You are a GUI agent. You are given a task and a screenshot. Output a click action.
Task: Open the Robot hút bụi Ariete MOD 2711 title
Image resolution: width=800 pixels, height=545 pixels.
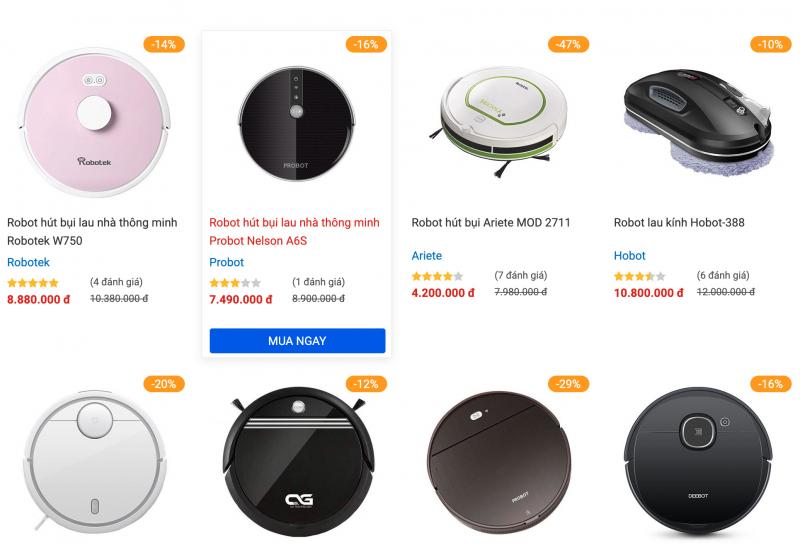point(491,222)
